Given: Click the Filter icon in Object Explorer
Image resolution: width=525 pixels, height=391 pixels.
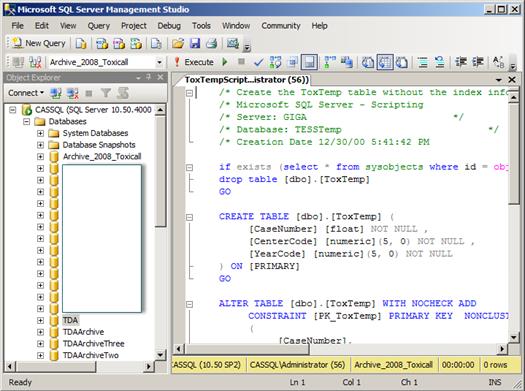Looking at the screenshot, I should [x=106, y=93].
